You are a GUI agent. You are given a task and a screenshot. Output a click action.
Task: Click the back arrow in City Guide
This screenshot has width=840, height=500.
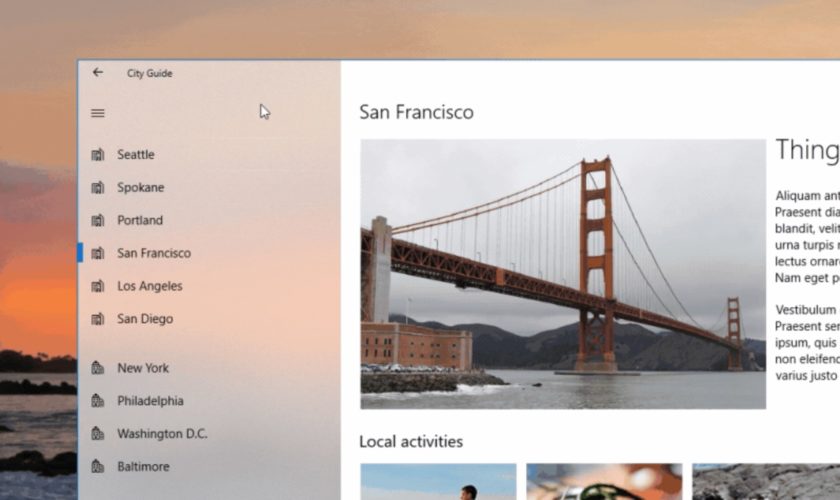[98, 72]
